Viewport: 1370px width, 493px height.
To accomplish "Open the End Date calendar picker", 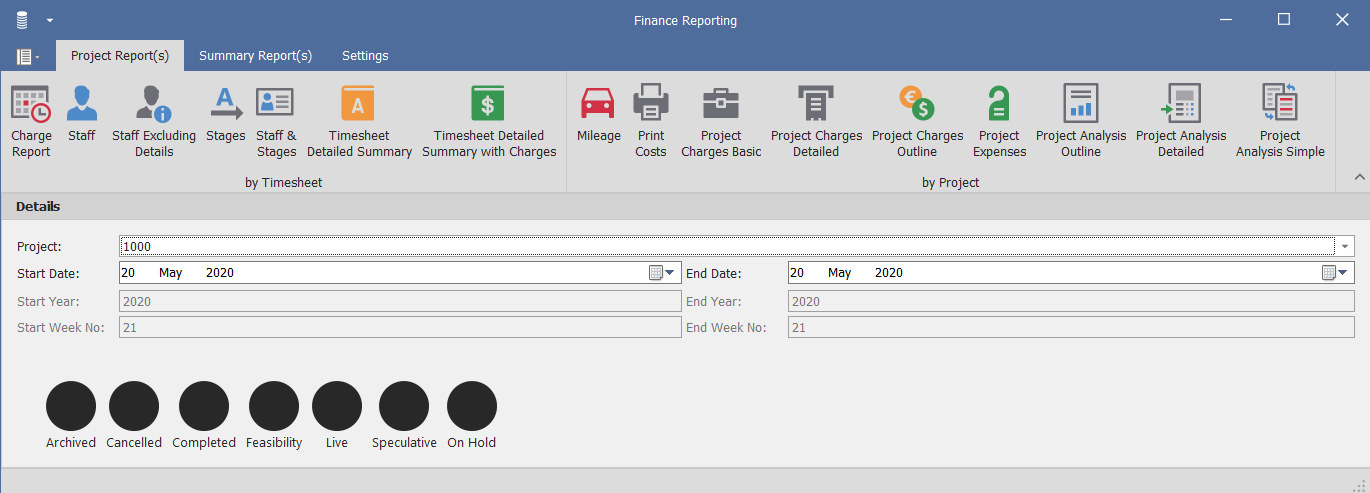I will 1336,272.
